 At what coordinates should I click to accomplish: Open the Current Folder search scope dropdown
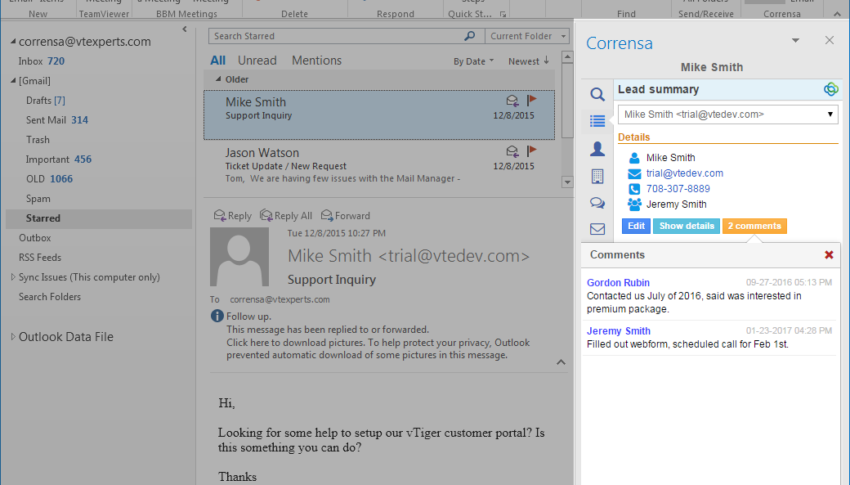(527, 36)
